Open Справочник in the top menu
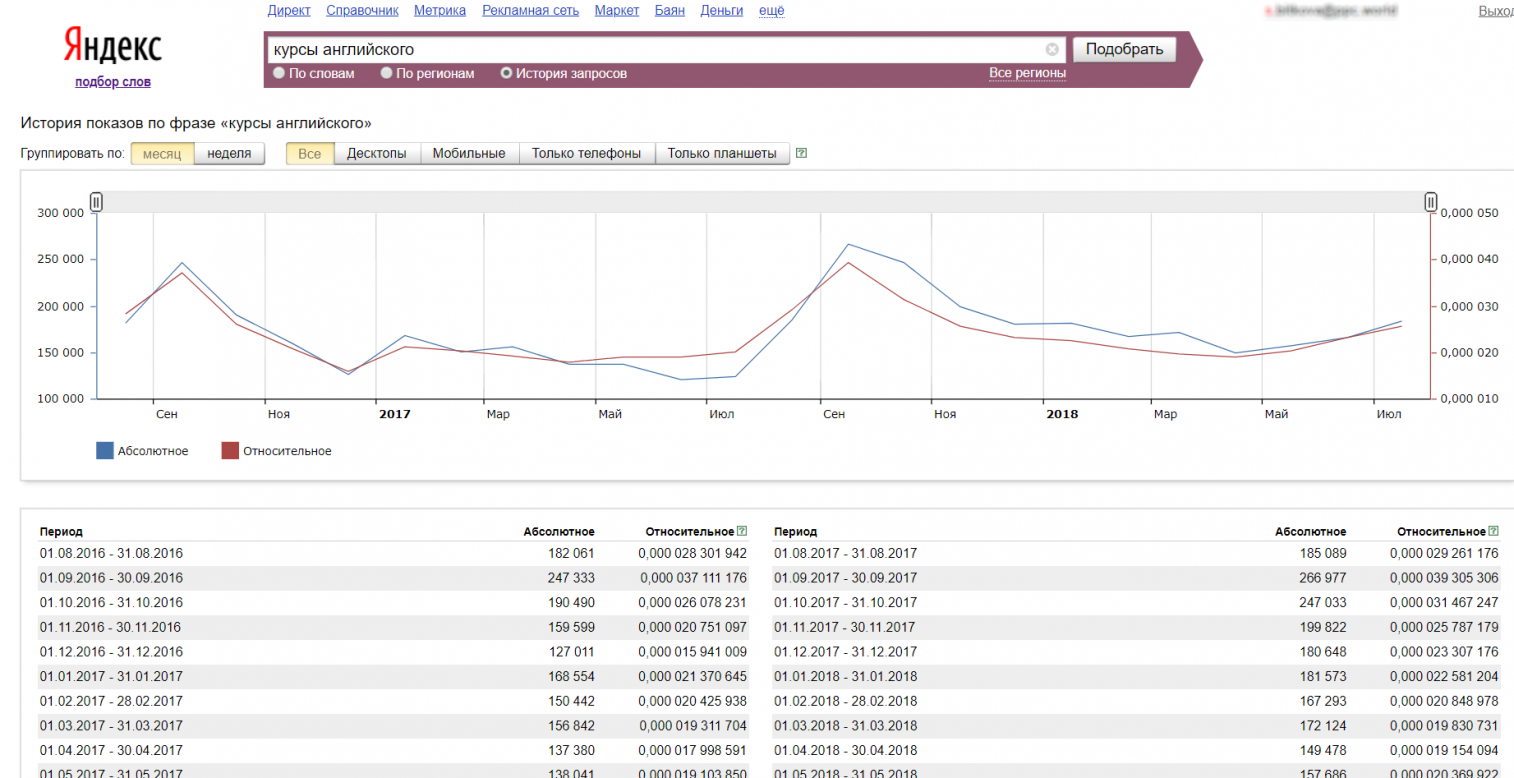Image resolution: width=1514 pixels, height=778 pixels. coord(362,11)
